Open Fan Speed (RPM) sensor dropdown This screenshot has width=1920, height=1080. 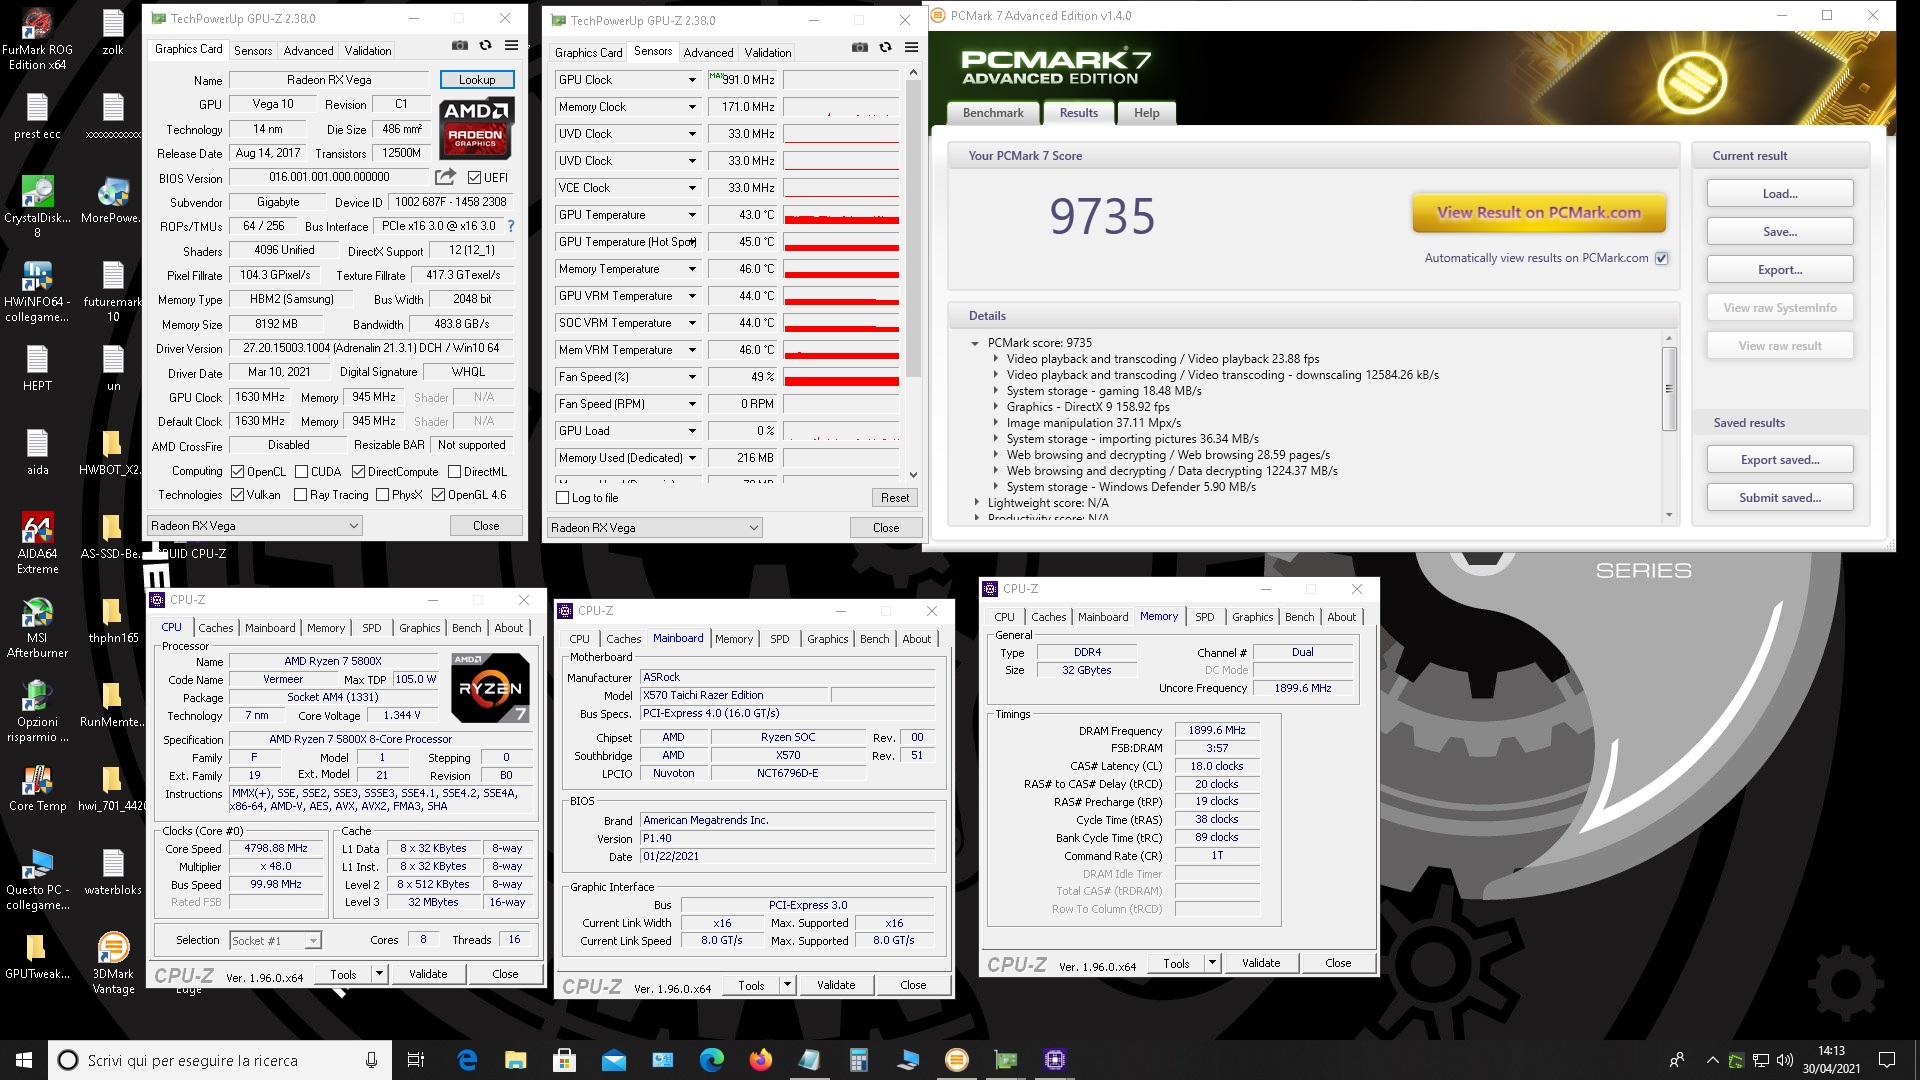click(x=692, y=404)
